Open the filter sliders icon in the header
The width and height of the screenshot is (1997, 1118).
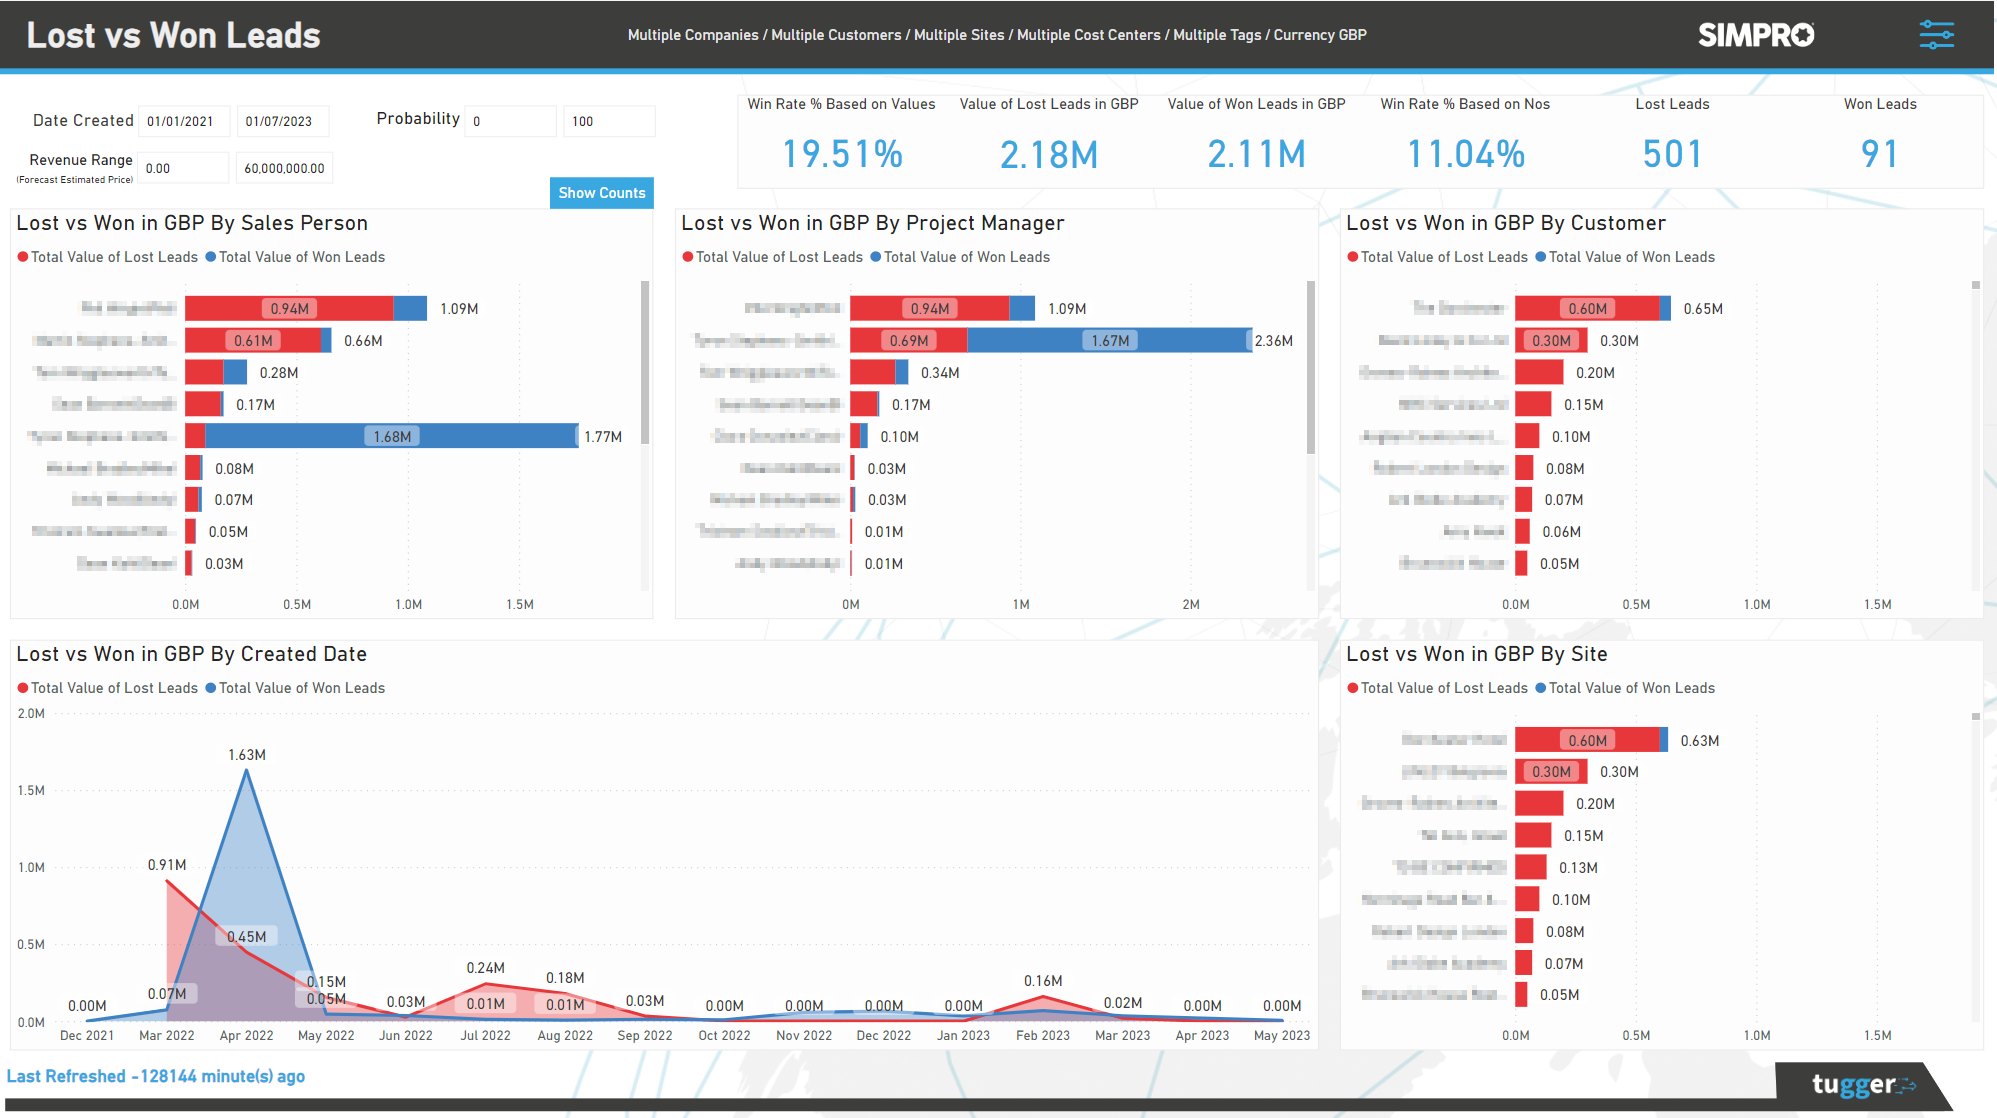1936,34
